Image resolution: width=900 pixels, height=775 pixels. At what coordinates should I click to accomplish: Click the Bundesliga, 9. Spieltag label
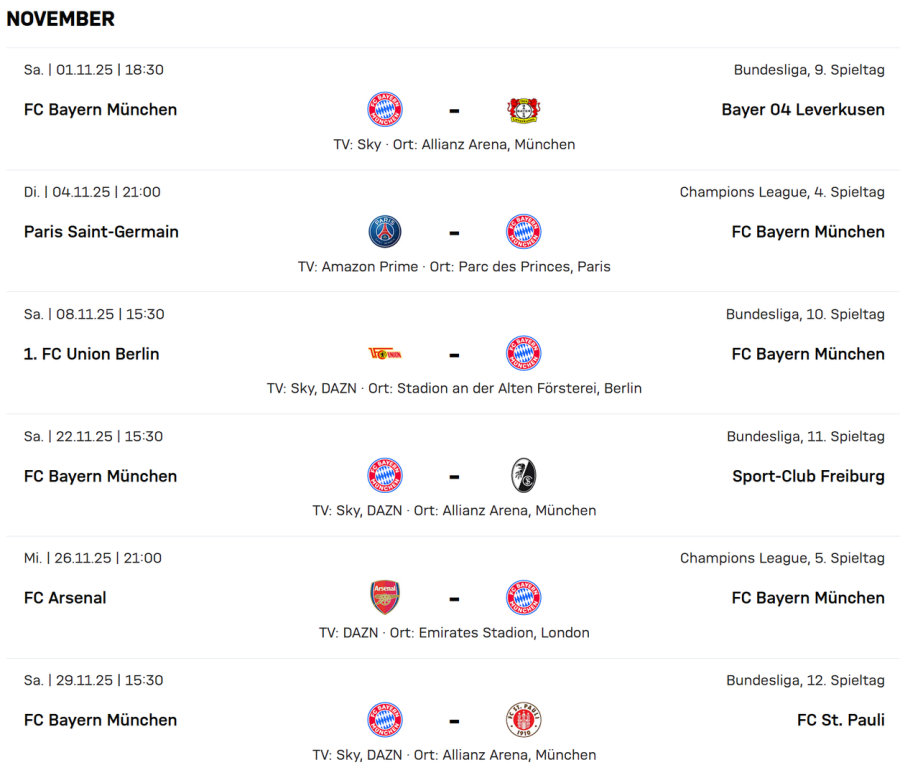[809, 70]
